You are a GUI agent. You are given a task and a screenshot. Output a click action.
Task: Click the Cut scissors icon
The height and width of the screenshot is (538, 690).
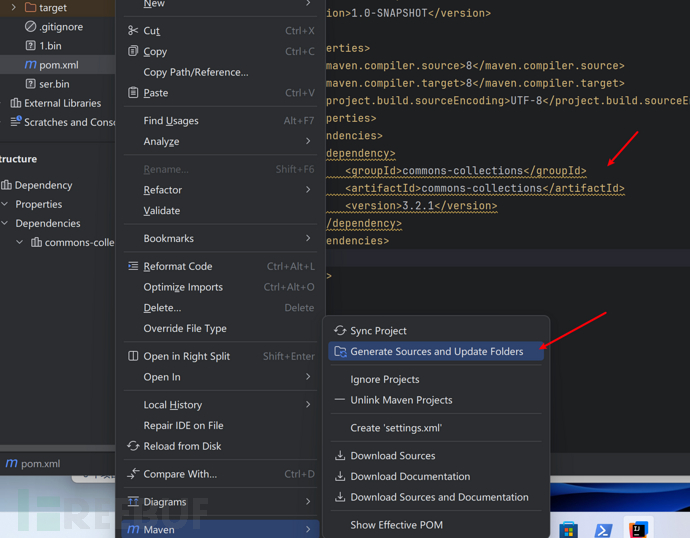[133, 31]
